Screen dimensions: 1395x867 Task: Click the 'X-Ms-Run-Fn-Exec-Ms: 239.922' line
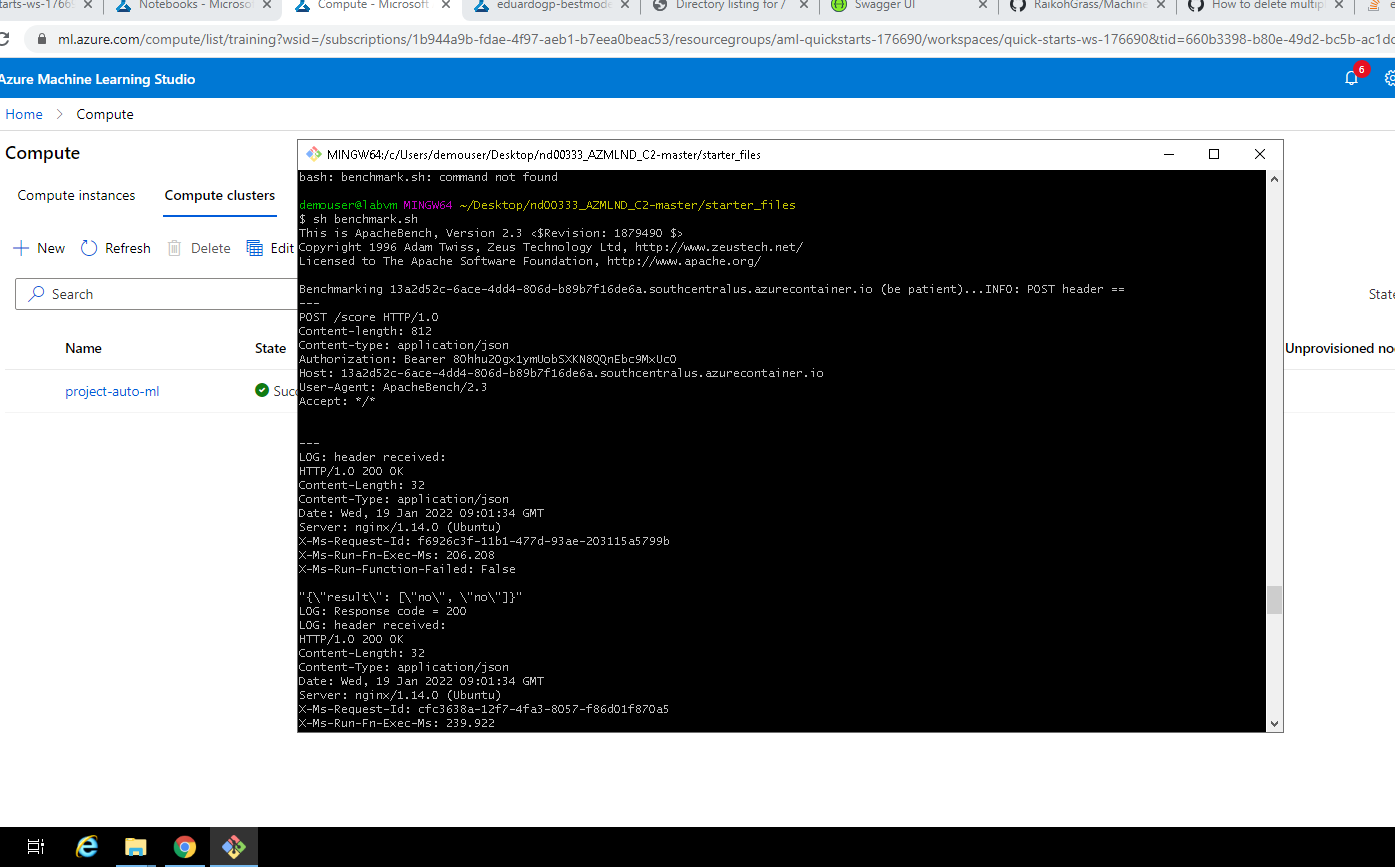pos(397,723)
